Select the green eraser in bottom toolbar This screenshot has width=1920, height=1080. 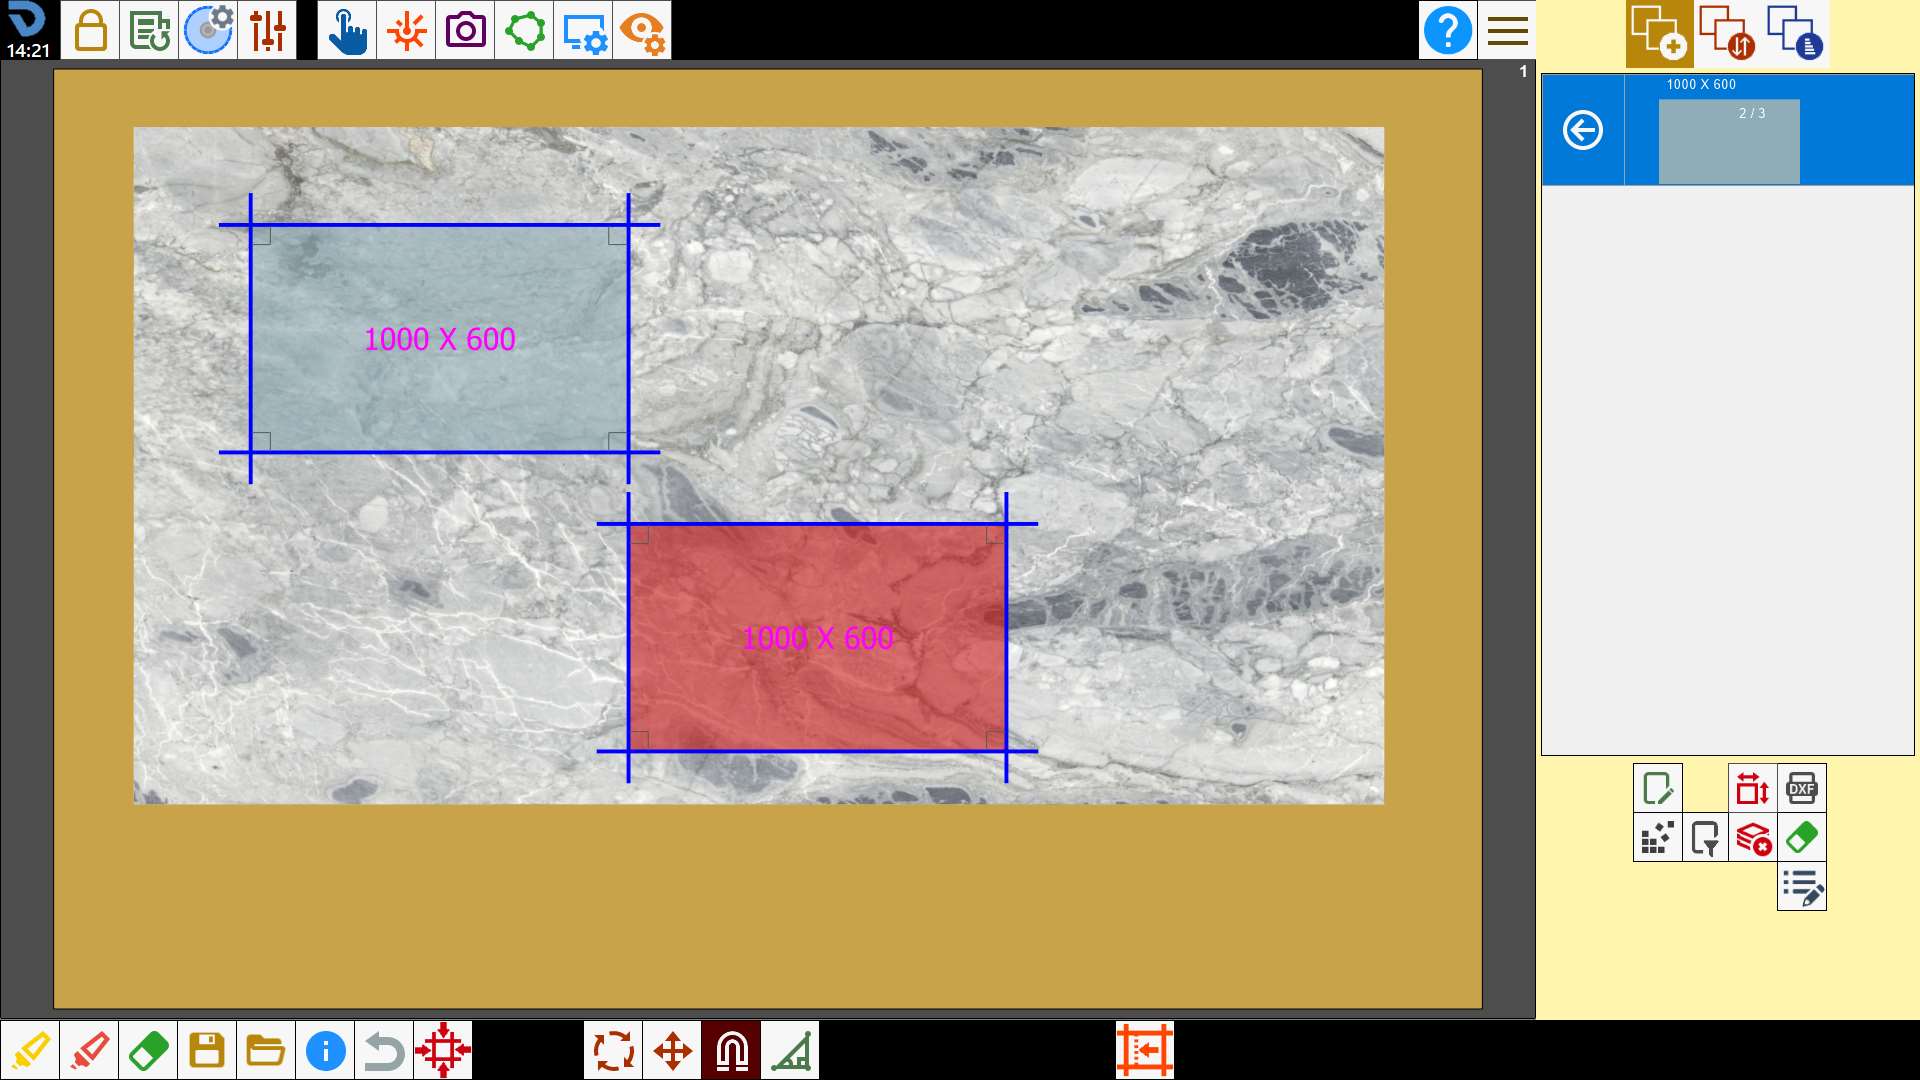[x=148, y=1050]
